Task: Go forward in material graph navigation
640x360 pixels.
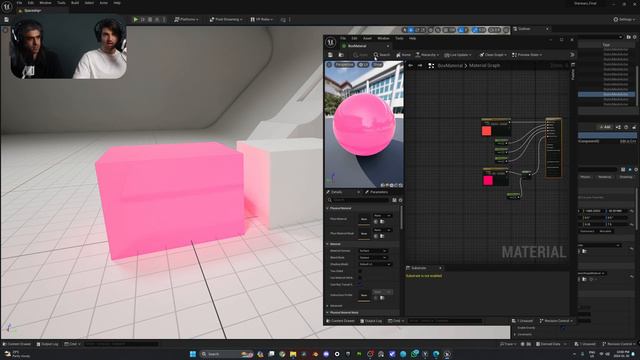Action: pos(420,66)
